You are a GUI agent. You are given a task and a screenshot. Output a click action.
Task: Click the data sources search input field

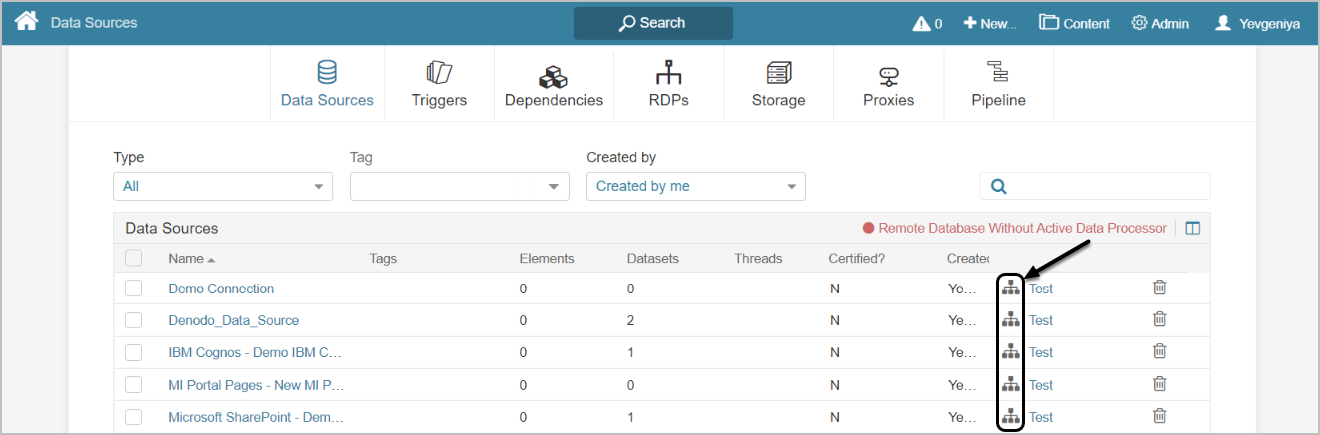[x=1105, y=186]
